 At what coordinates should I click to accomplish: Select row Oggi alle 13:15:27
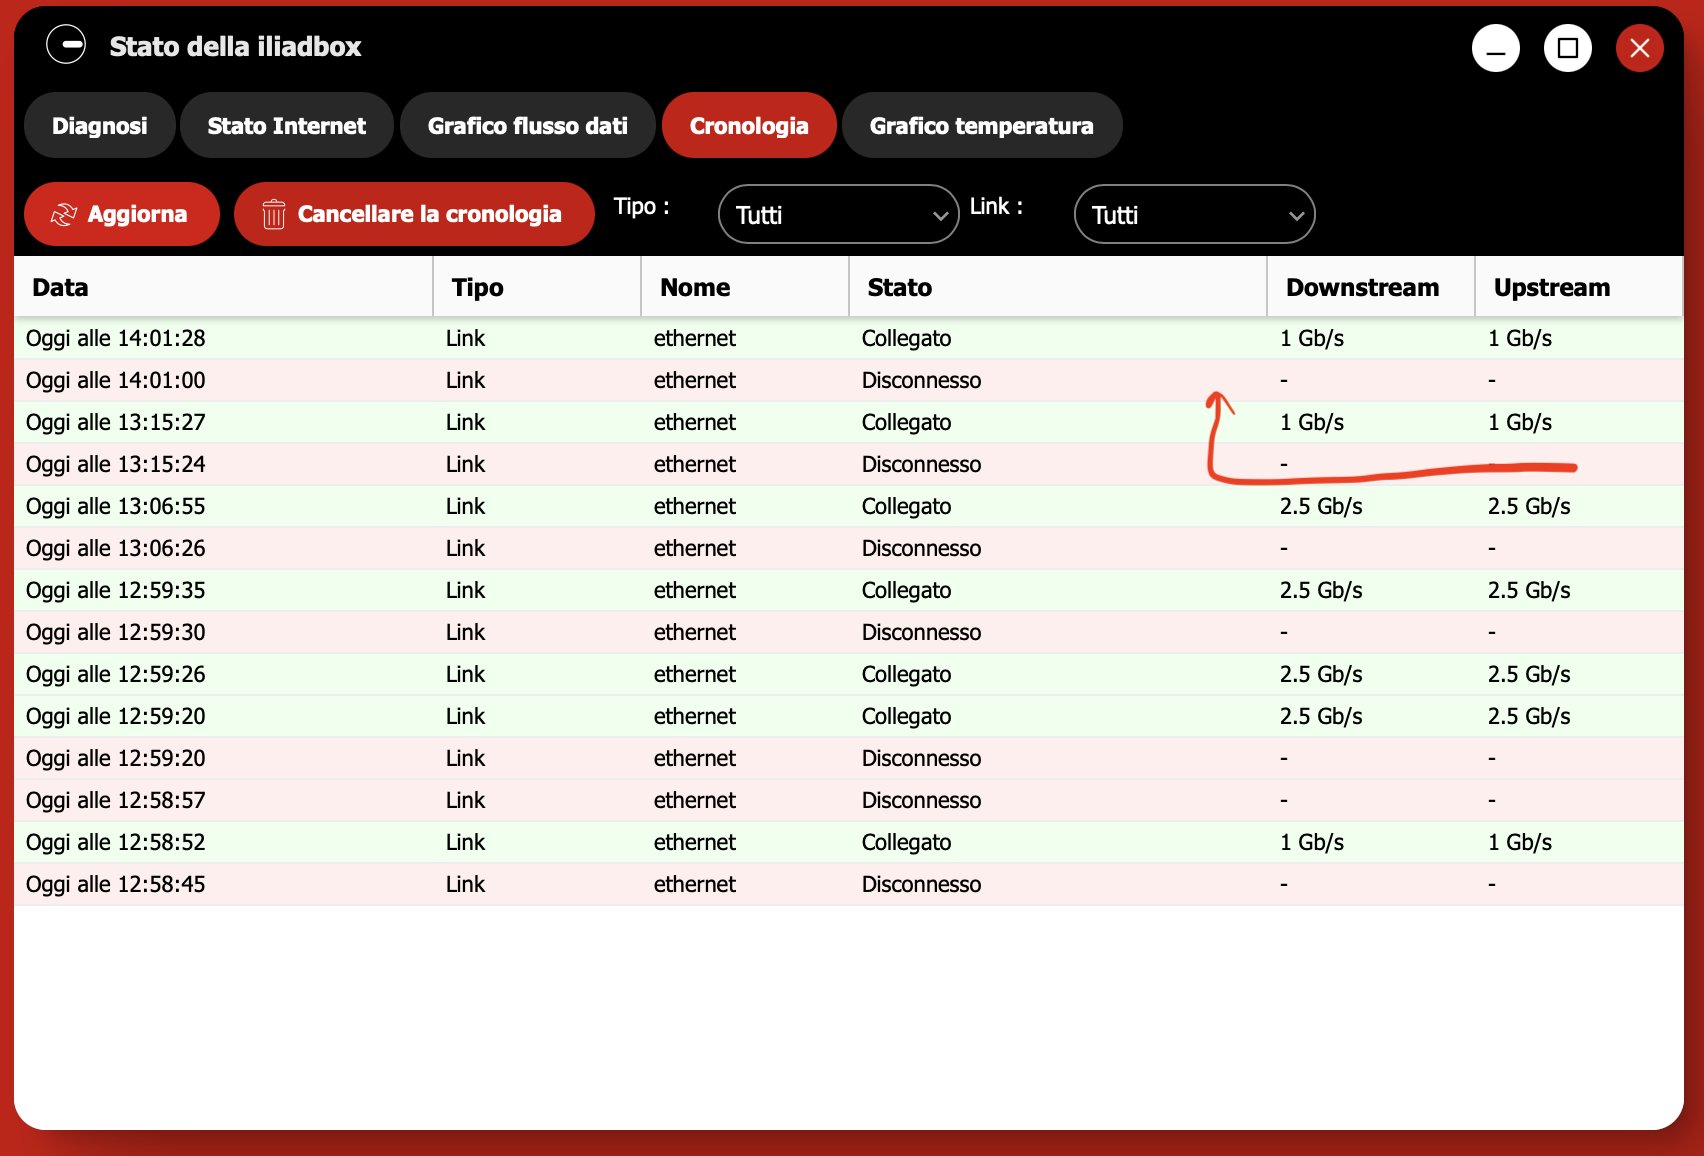click(x=849, y=422)
